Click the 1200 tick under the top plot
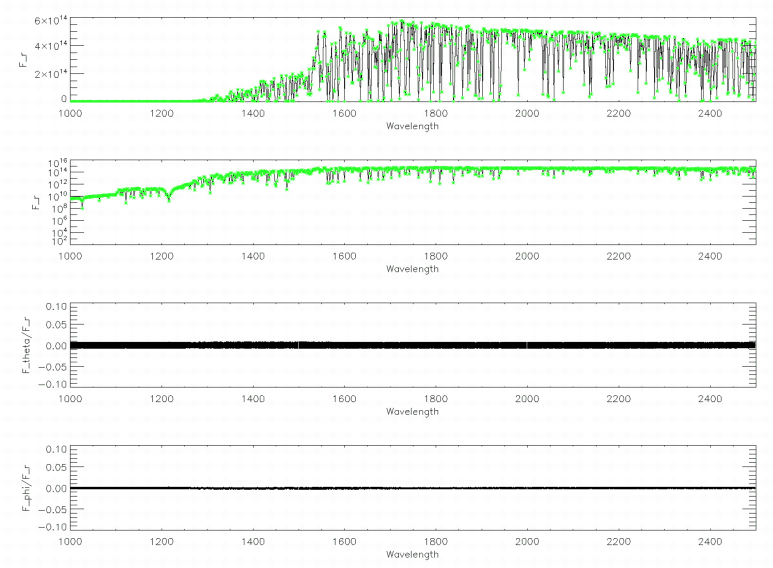 click(162, 113)
